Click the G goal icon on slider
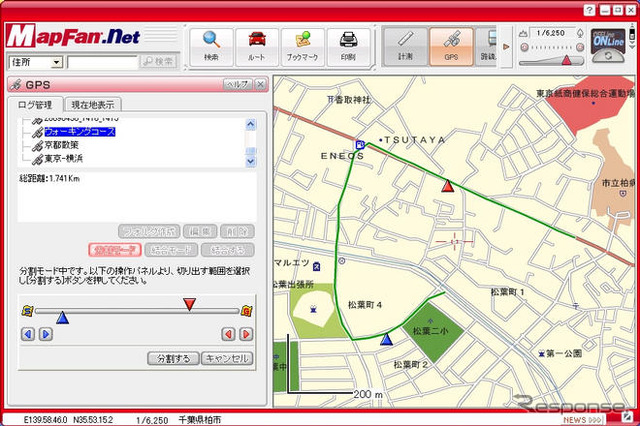640x426 pixels. pyautogui.click(x=246, y=311)
